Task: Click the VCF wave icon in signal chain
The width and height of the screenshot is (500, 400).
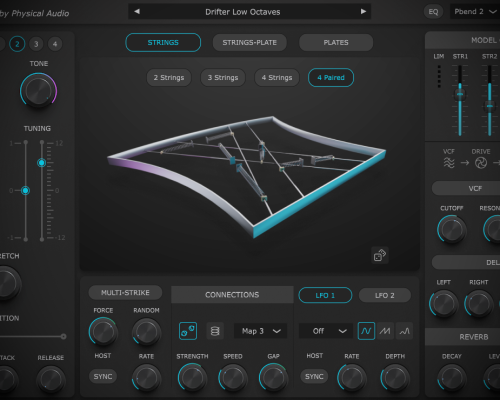Action: tap(449, 163)
